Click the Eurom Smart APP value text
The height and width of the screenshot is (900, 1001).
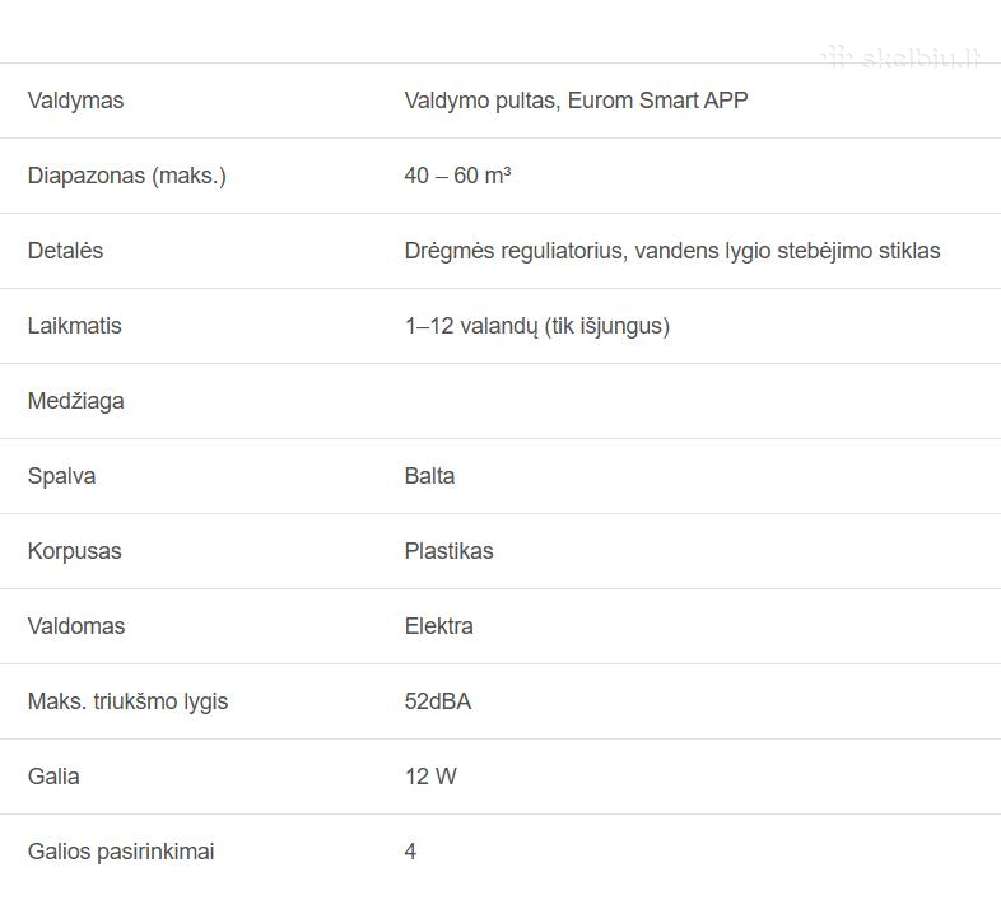tap(658, 100)
